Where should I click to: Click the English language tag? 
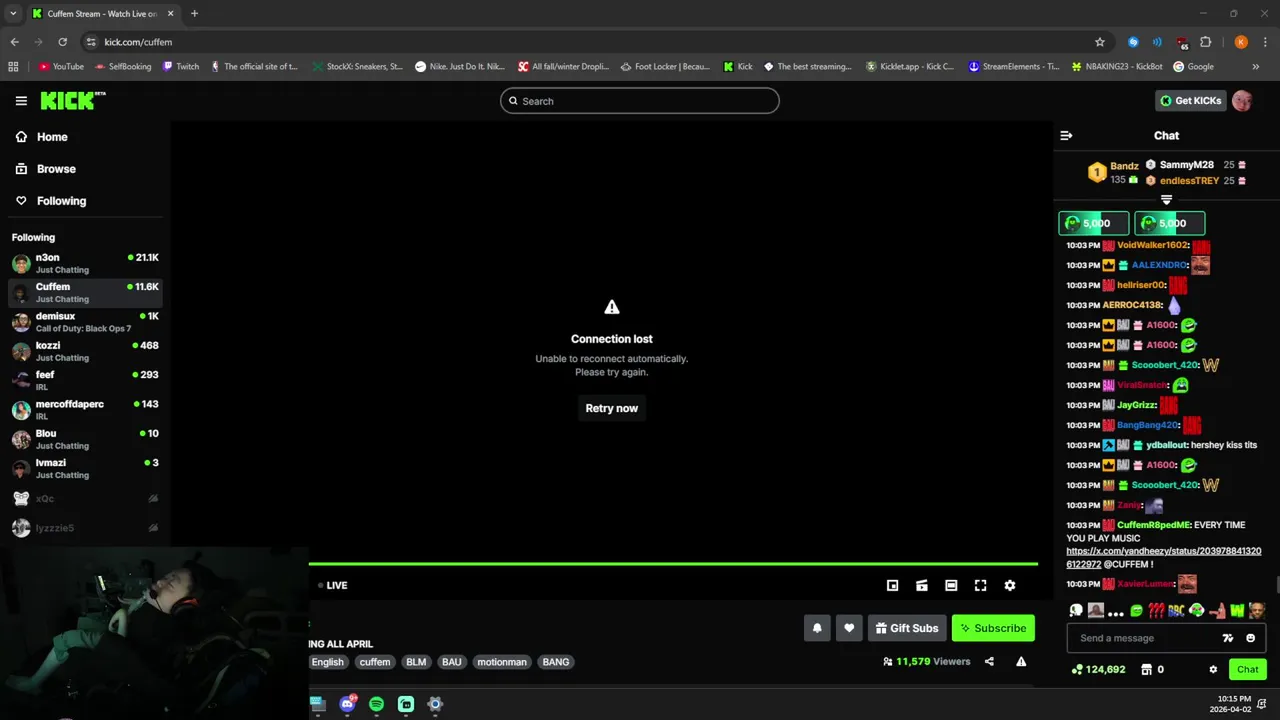click(x=327, y=662)
